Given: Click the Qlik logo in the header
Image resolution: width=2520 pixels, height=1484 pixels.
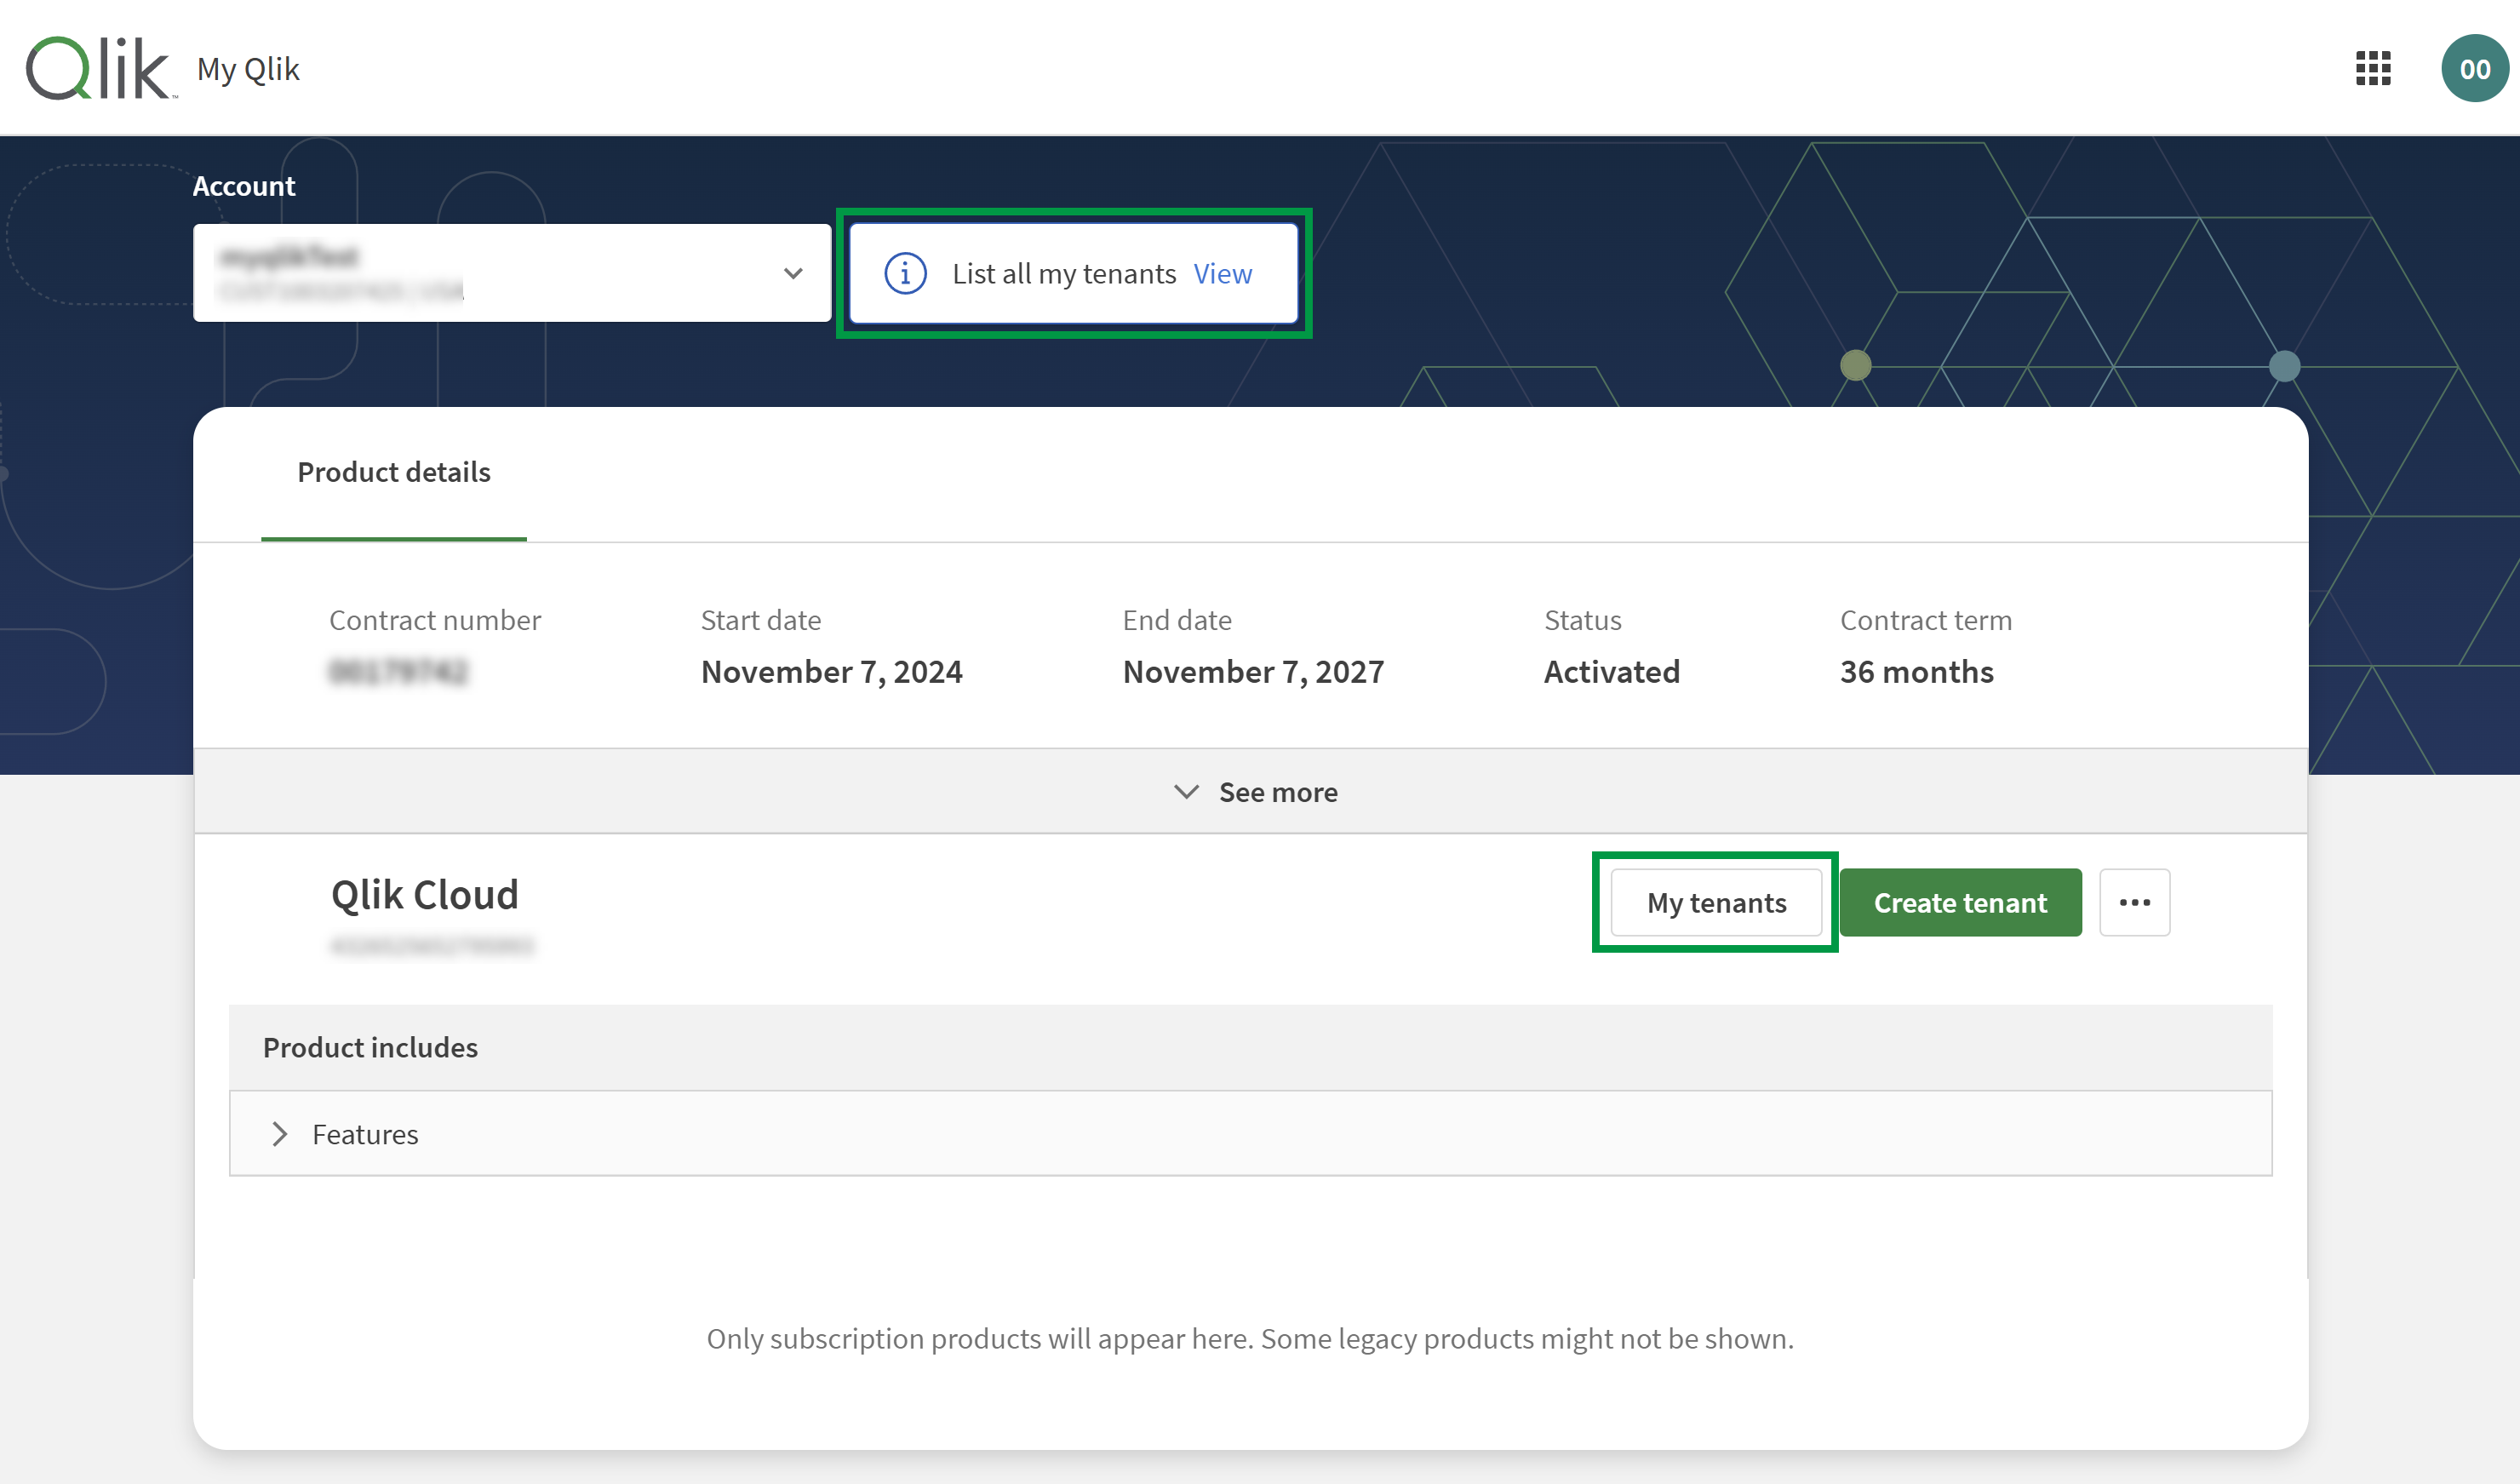Looking at the screenshot, I should [x=99, y=67].
